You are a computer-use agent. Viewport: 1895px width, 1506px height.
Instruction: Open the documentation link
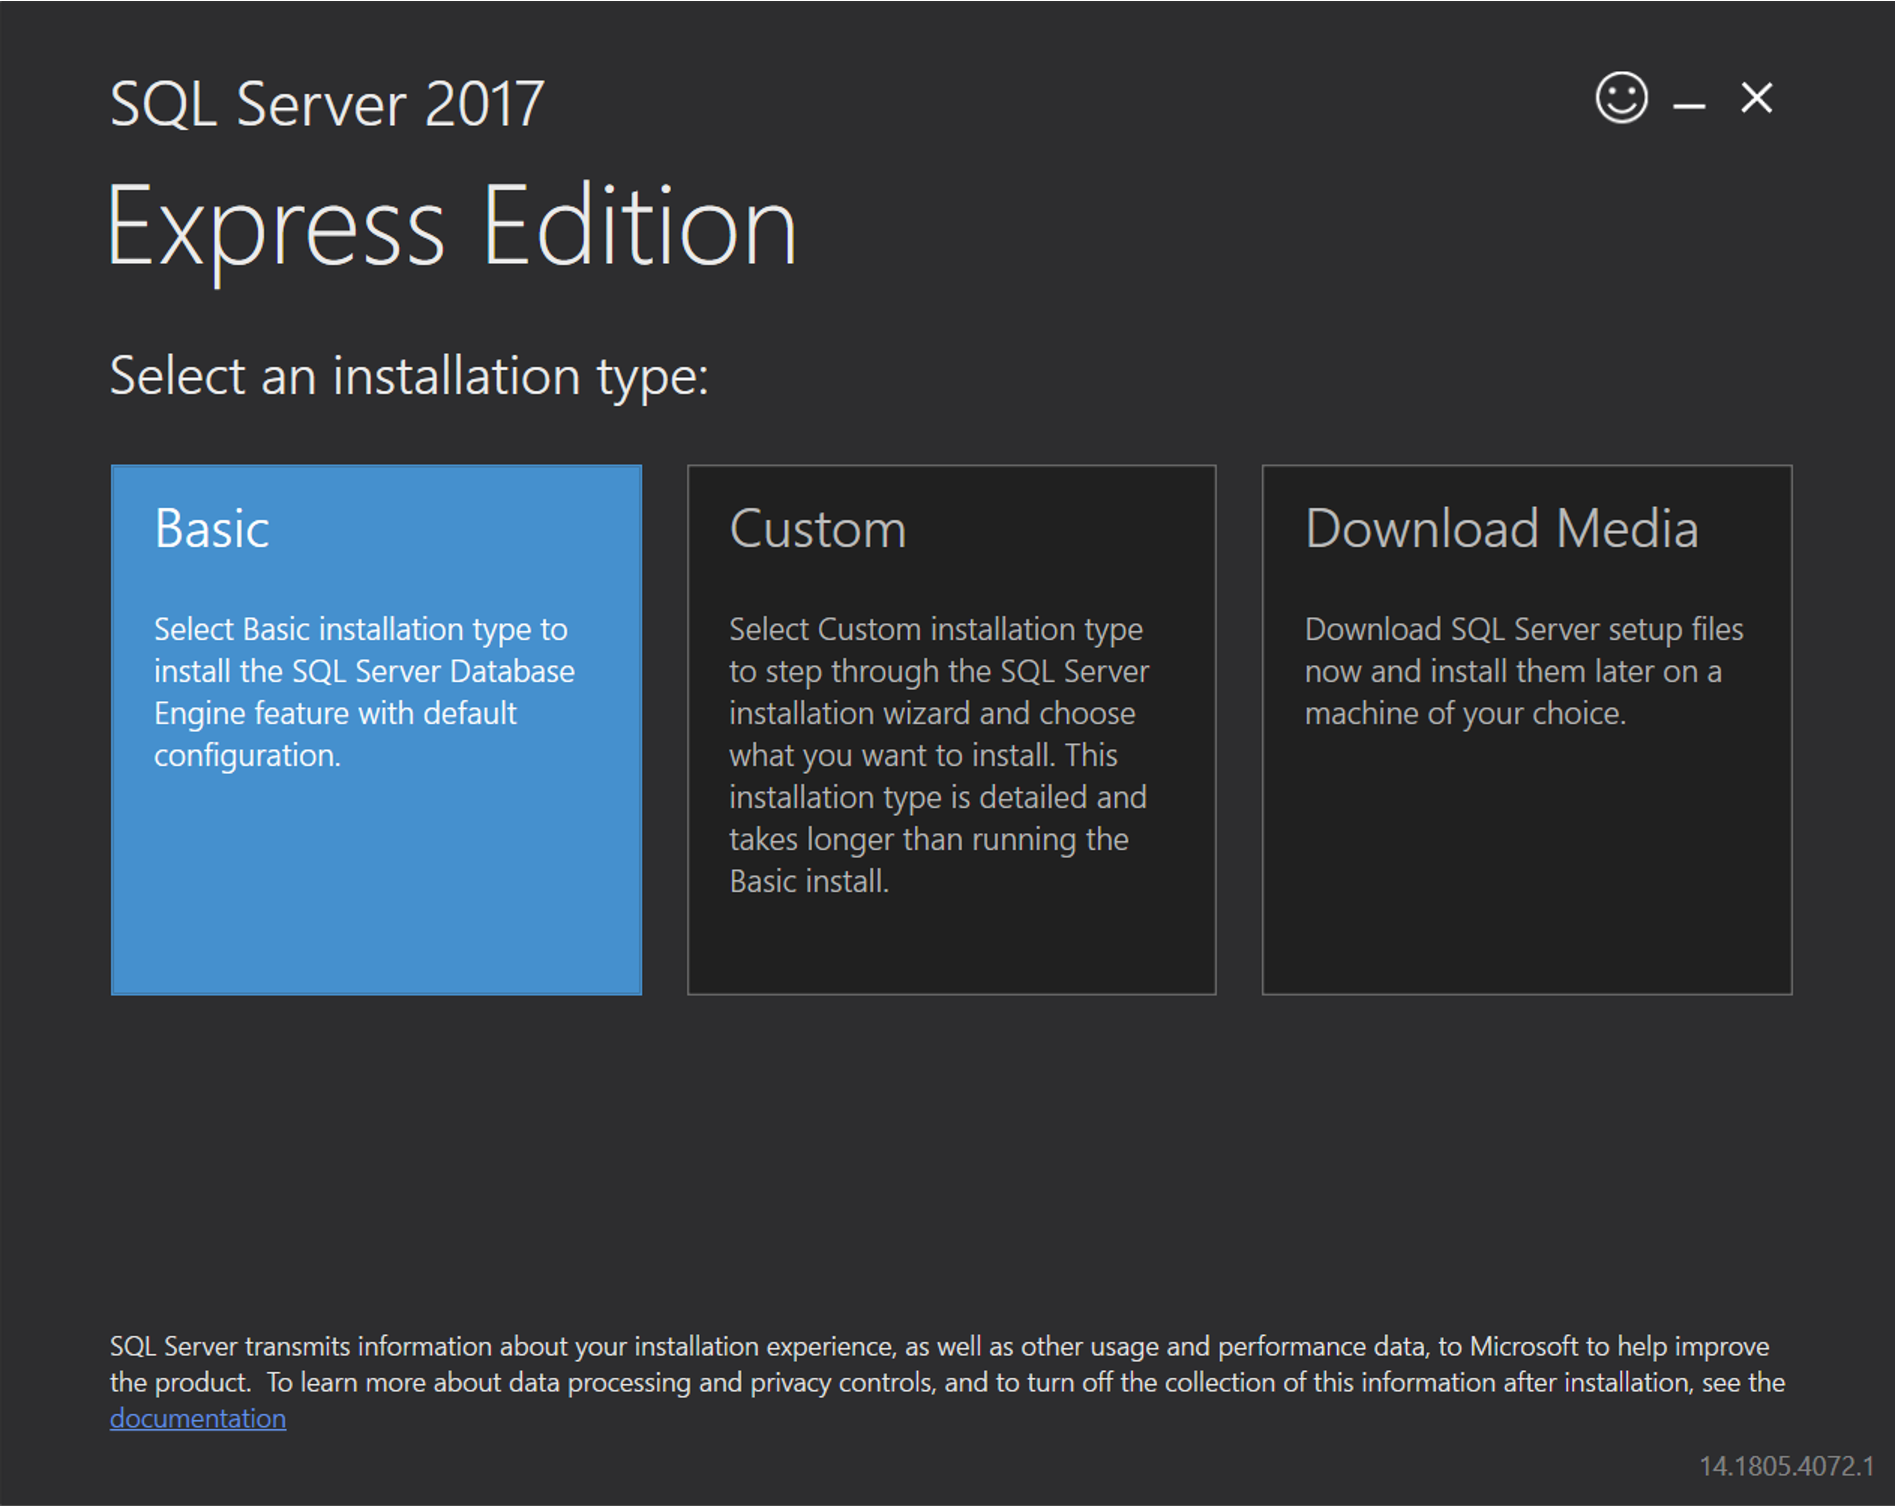(196, 1417)
